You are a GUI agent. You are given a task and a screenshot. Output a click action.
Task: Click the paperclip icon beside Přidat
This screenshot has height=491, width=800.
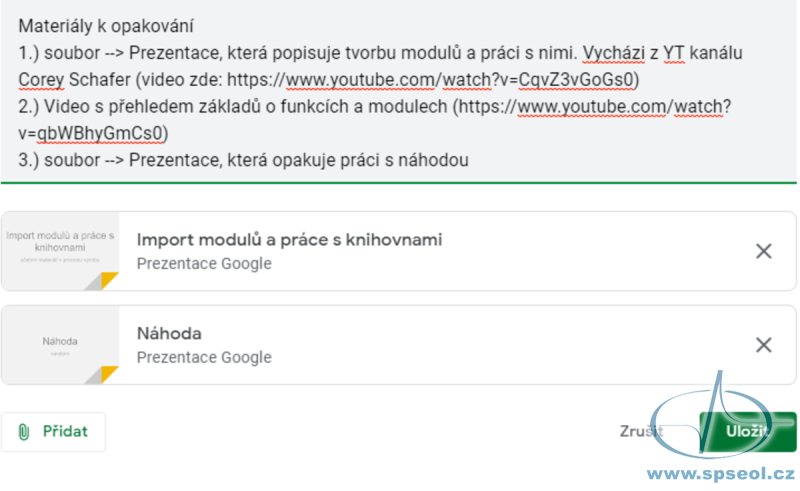(23, 432)
